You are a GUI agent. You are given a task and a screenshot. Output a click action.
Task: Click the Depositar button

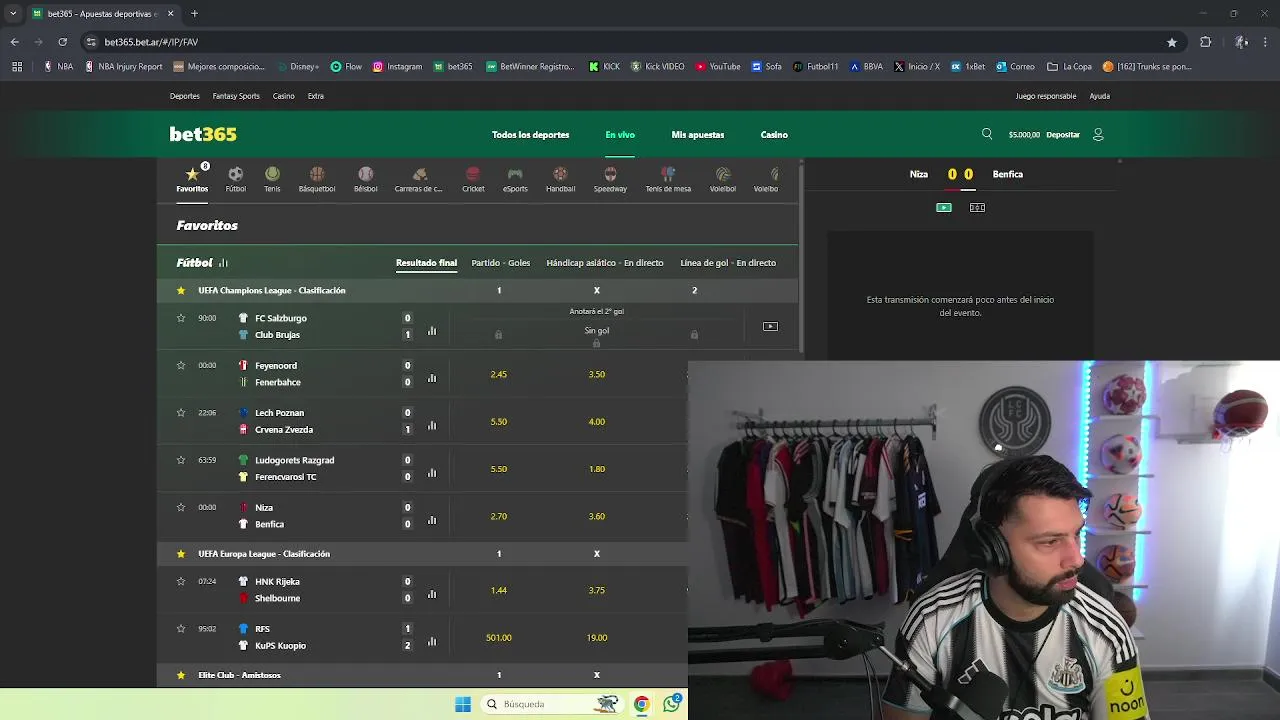(1063, 135)
